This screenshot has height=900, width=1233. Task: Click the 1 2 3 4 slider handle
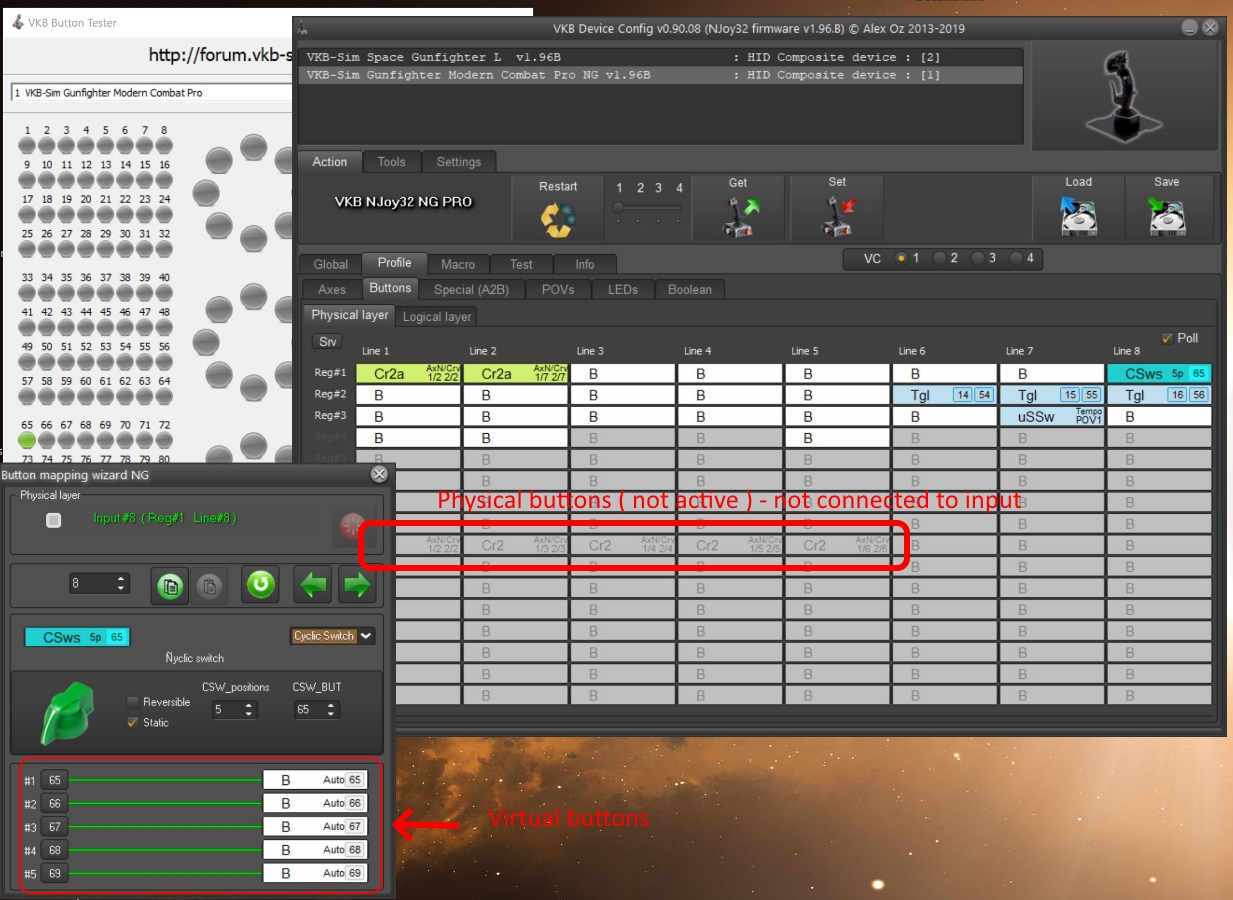[x=620, y=207]
